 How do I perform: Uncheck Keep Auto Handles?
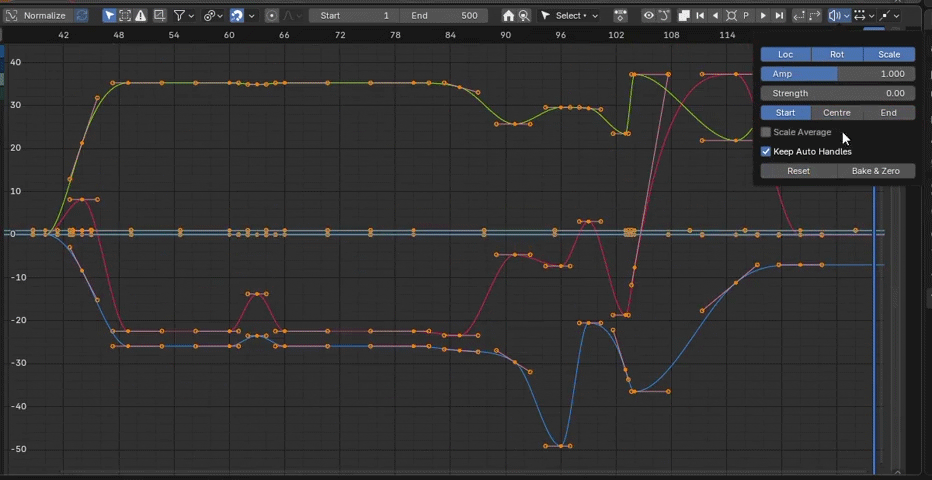click(766, 152)
